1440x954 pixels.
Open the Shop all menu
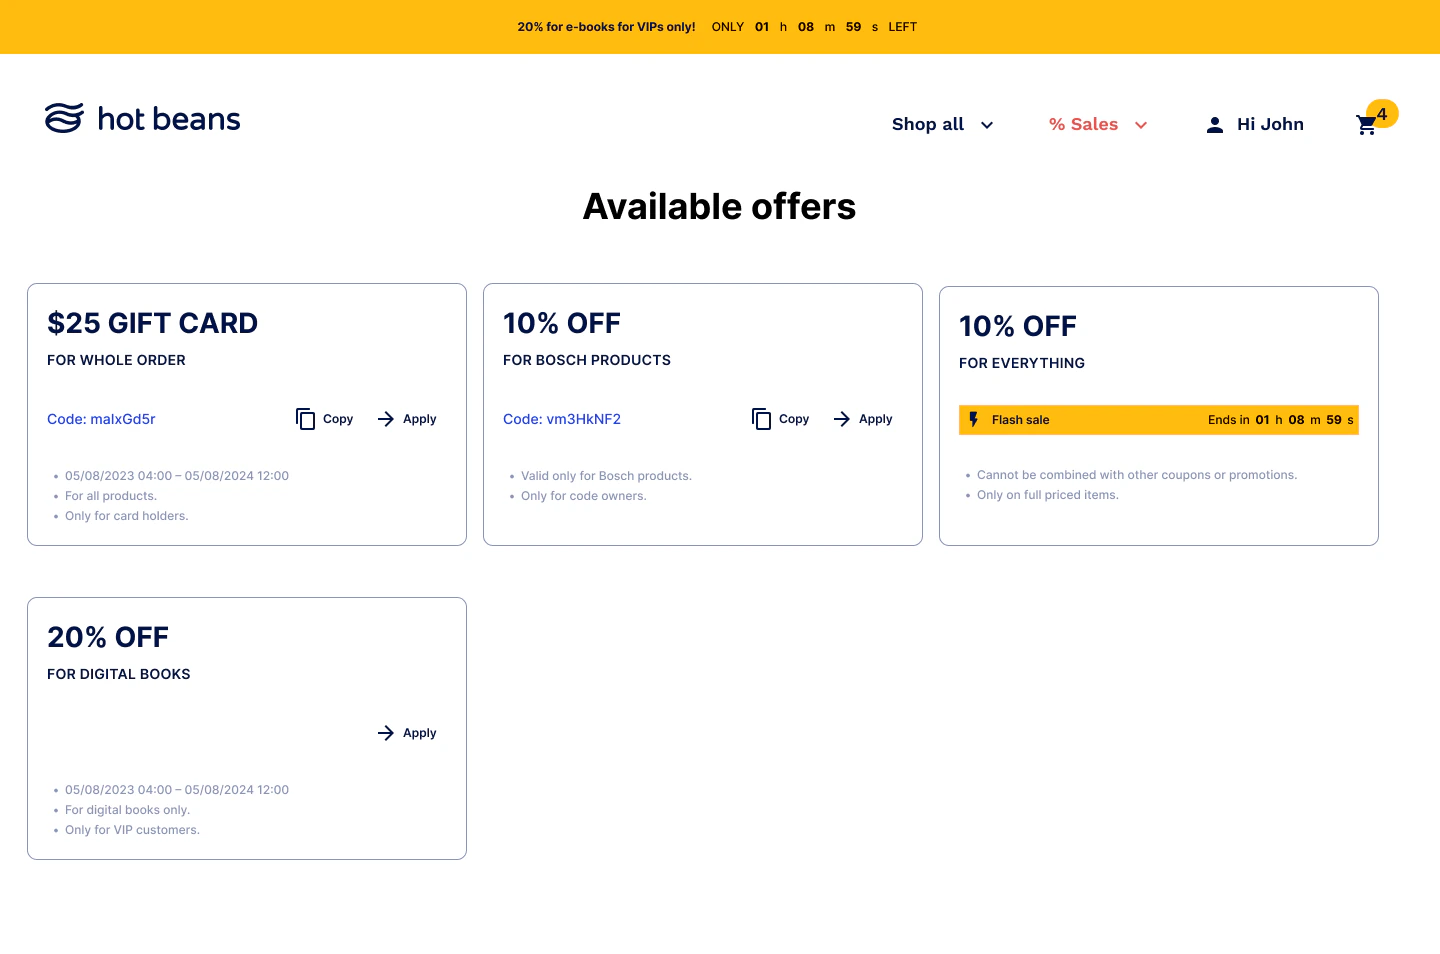click(x=927, y=124)
